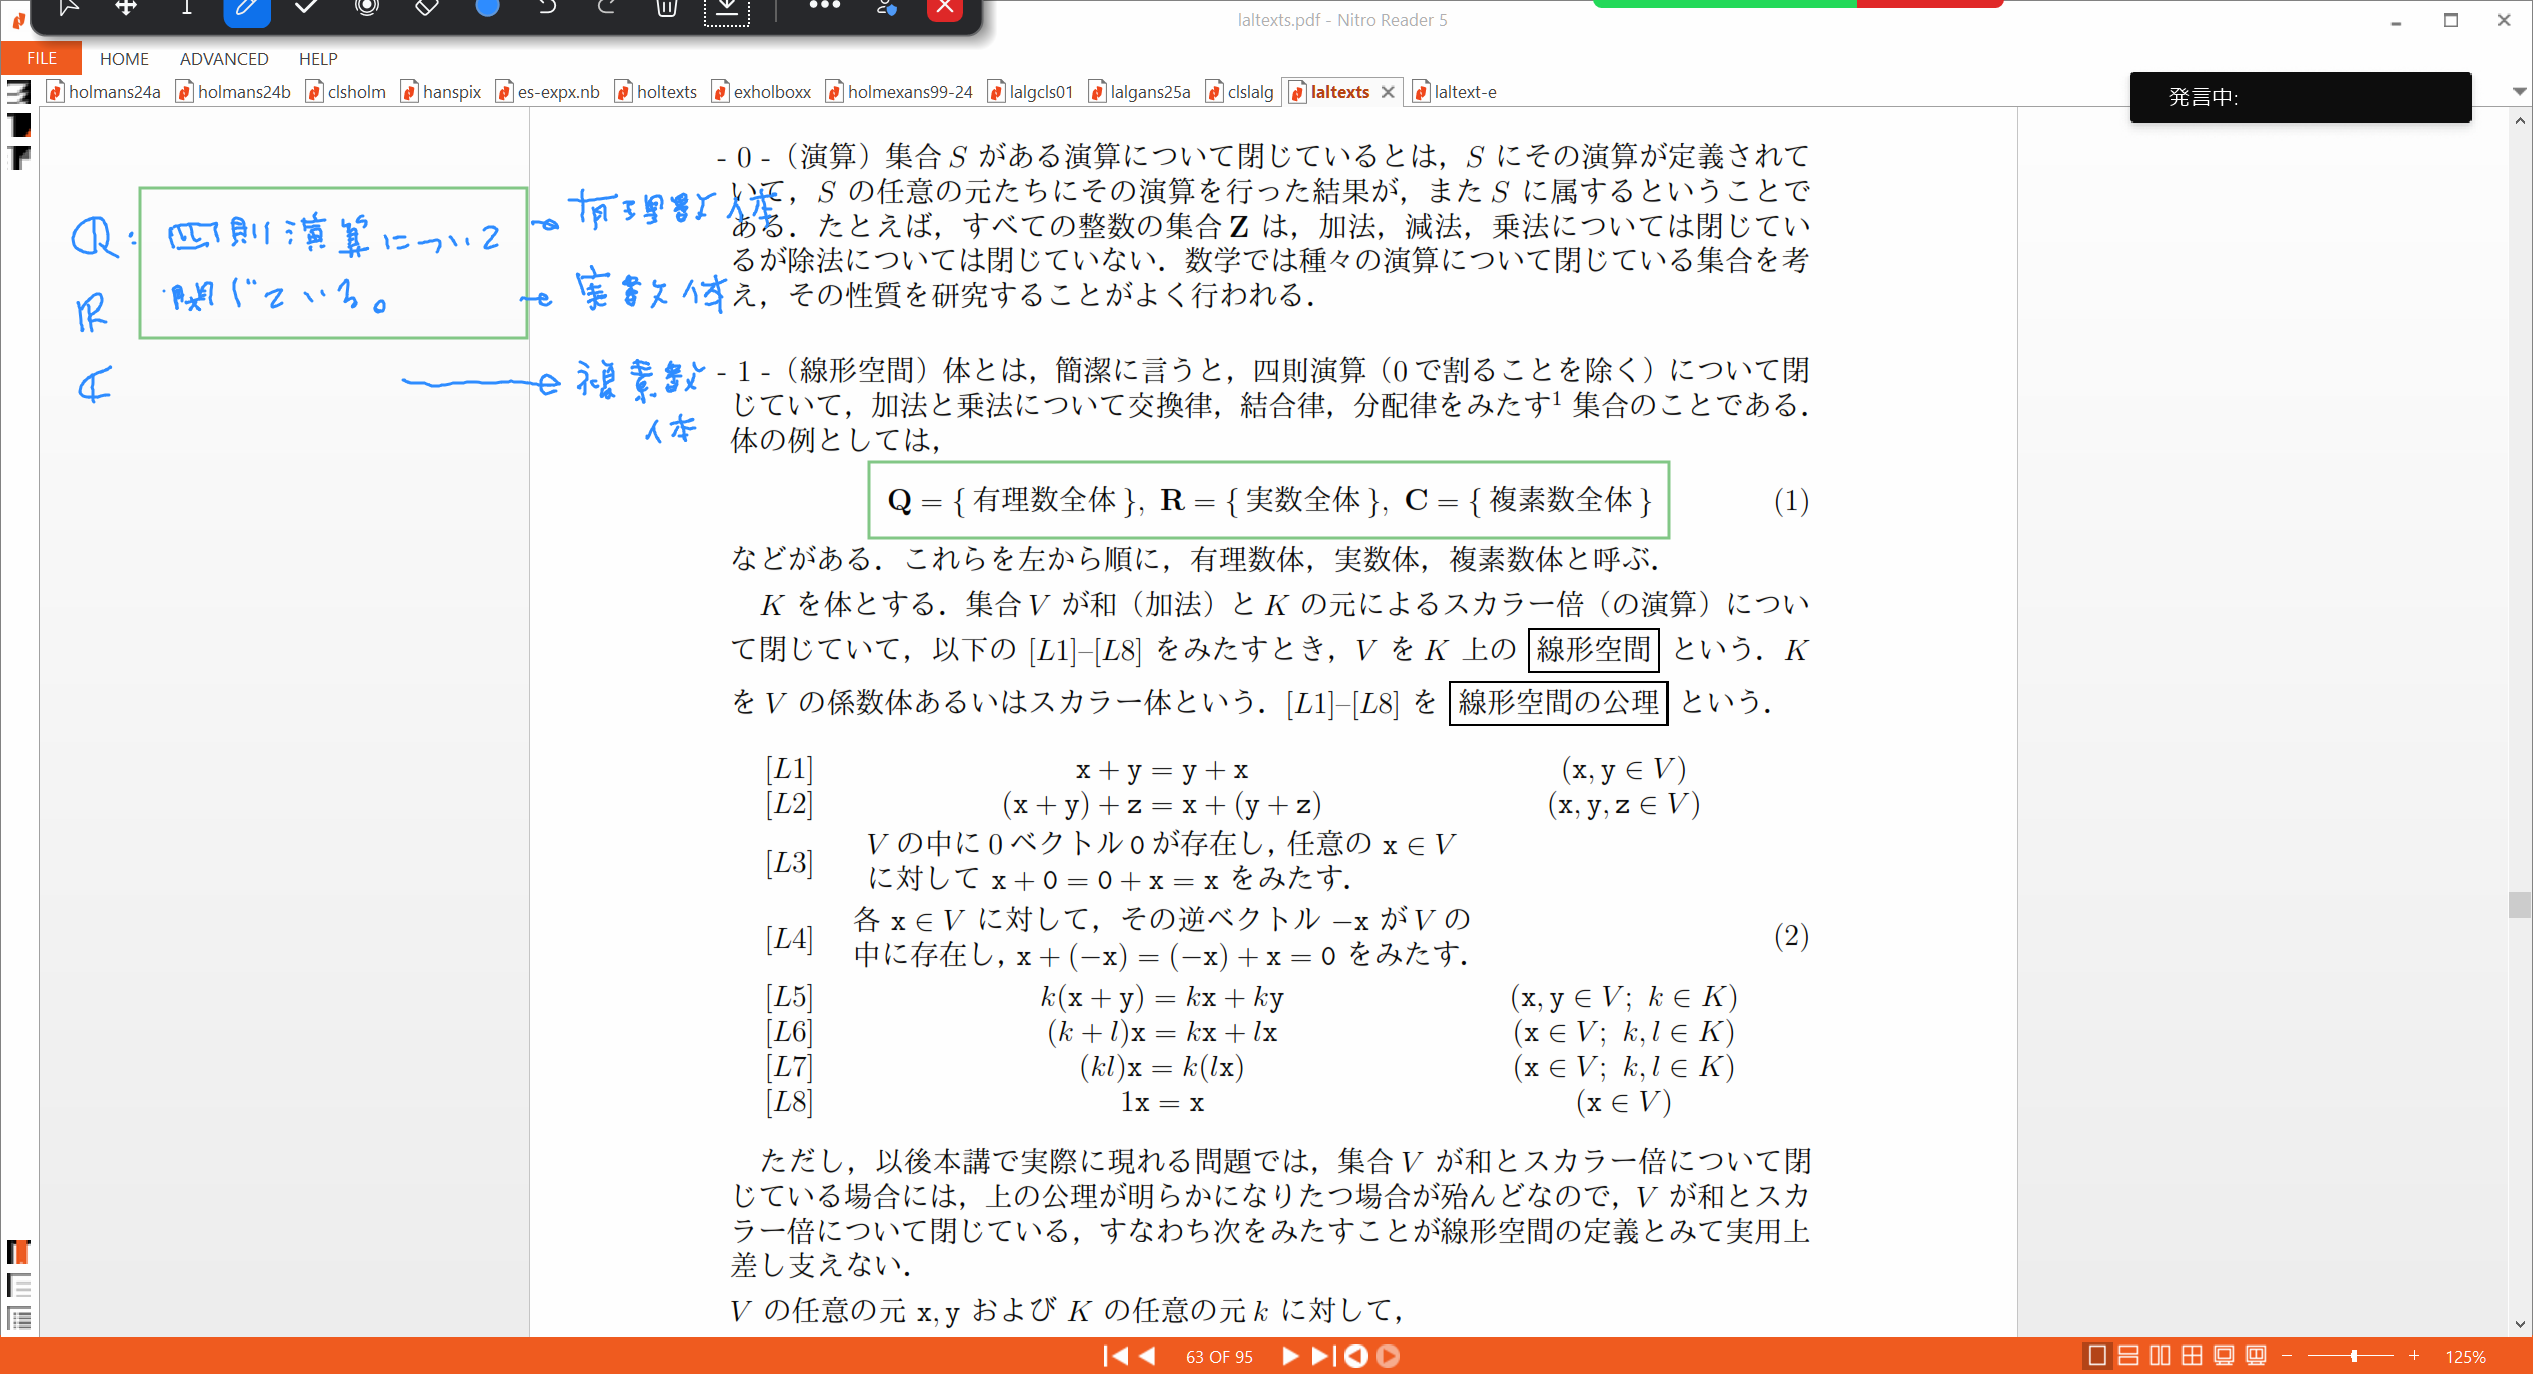The height and width of the screenshot is (1374, 2533).
Task: Select the move crosshair tool in annotation bar
Action: 126,8
